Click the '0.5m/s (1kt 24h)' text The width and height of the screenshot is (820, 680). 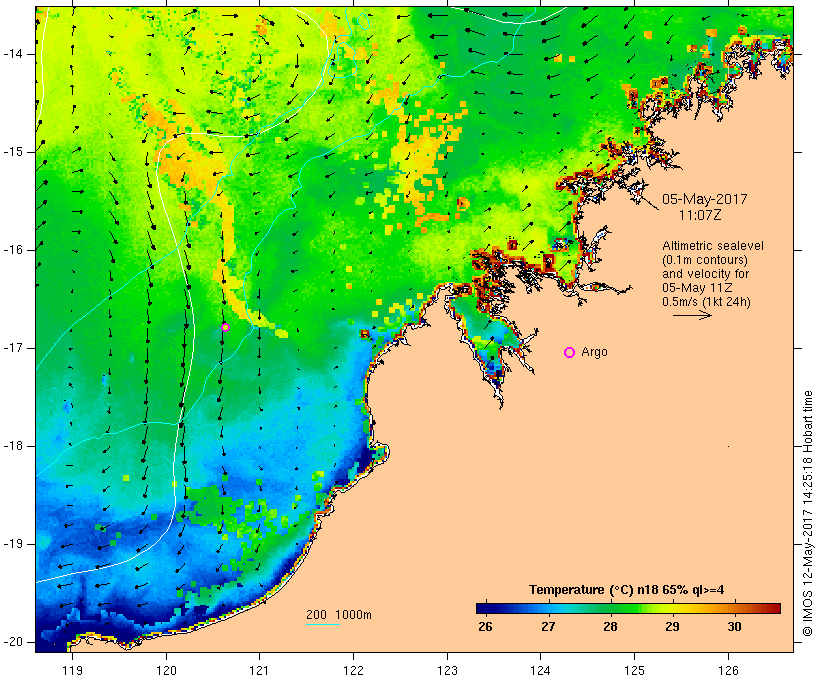click(706, 302)
